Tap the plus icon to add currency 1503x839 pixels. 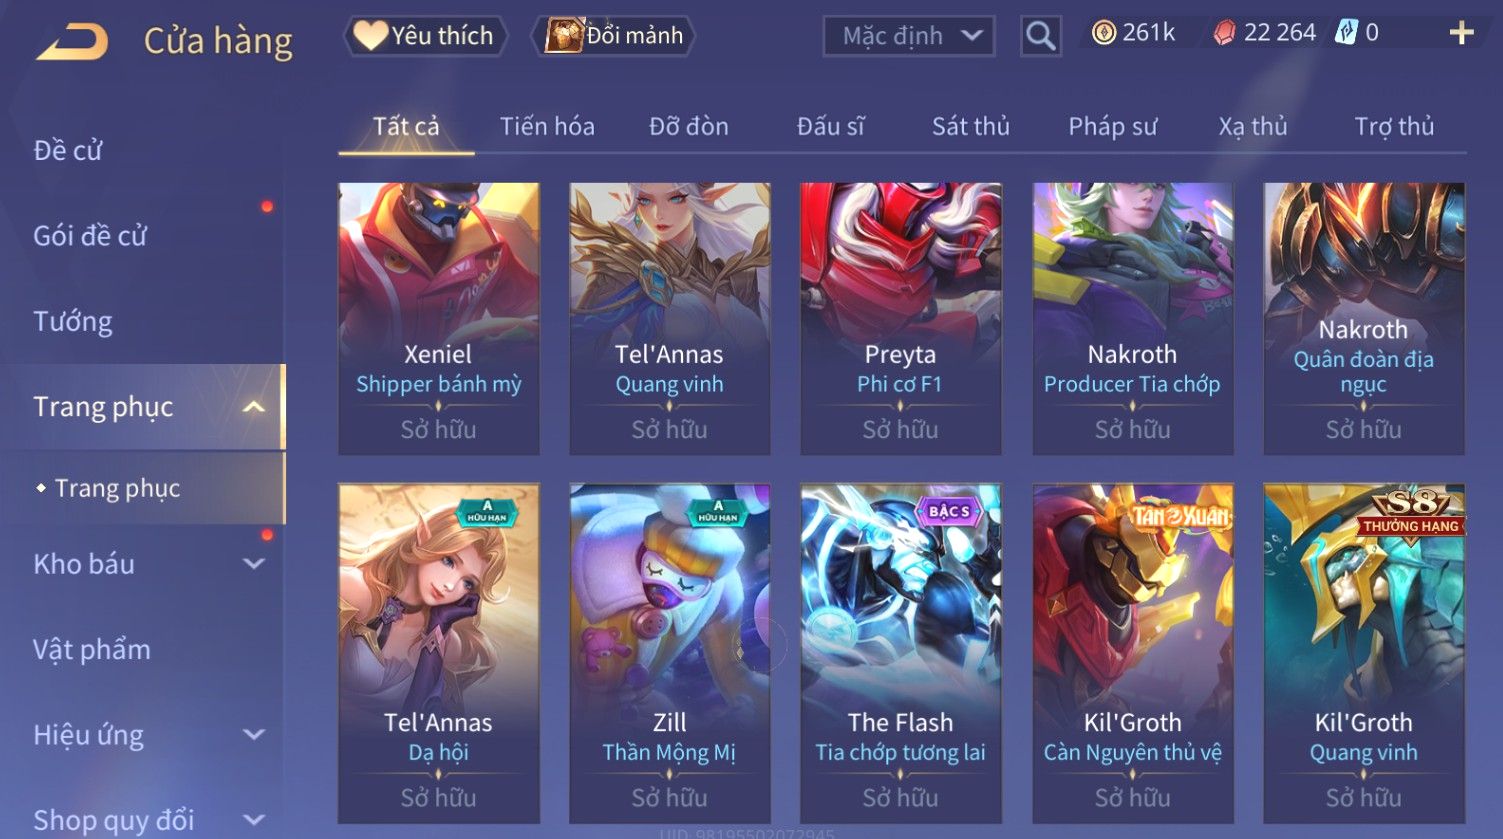point(1461,33)
